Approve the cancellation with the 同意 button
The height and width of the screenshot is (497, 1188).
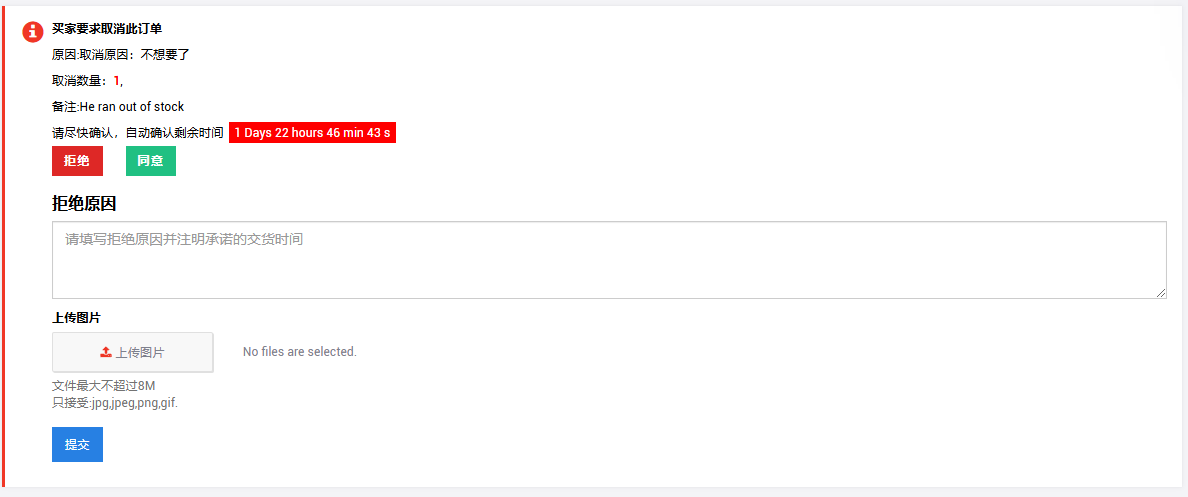tap(151, 161)
